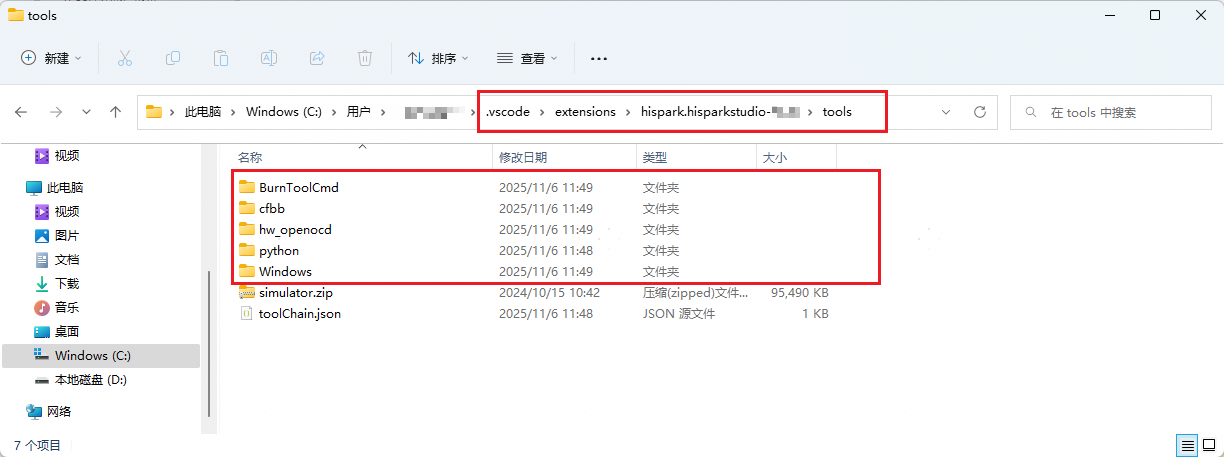This screenshot has width=1224, height=457.
Task: Open the 排序 (Sort) dropdown menu
Action: [x=438, y=58]
